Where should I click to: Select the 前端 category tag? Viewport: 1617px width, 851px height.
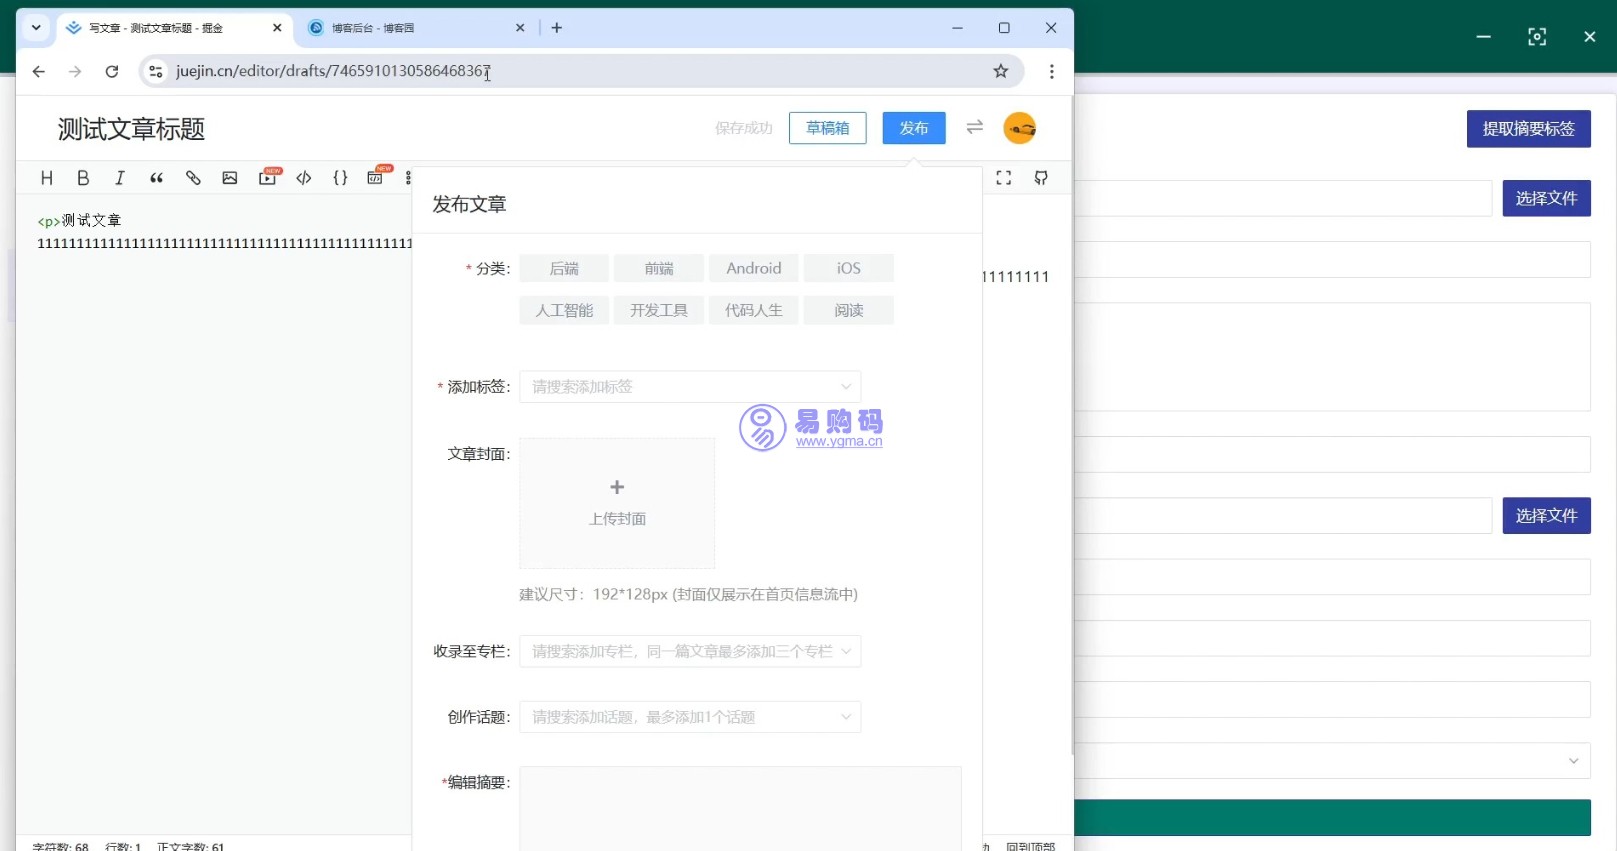click(x=659, y=268)
